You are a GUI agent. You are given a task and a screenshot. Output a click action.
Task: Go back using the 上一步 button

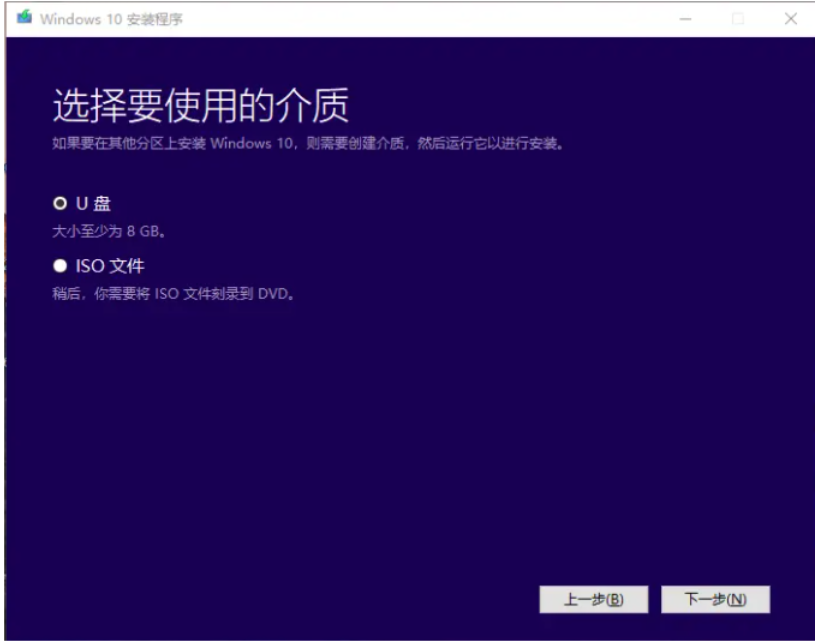(x=594, y=598)
